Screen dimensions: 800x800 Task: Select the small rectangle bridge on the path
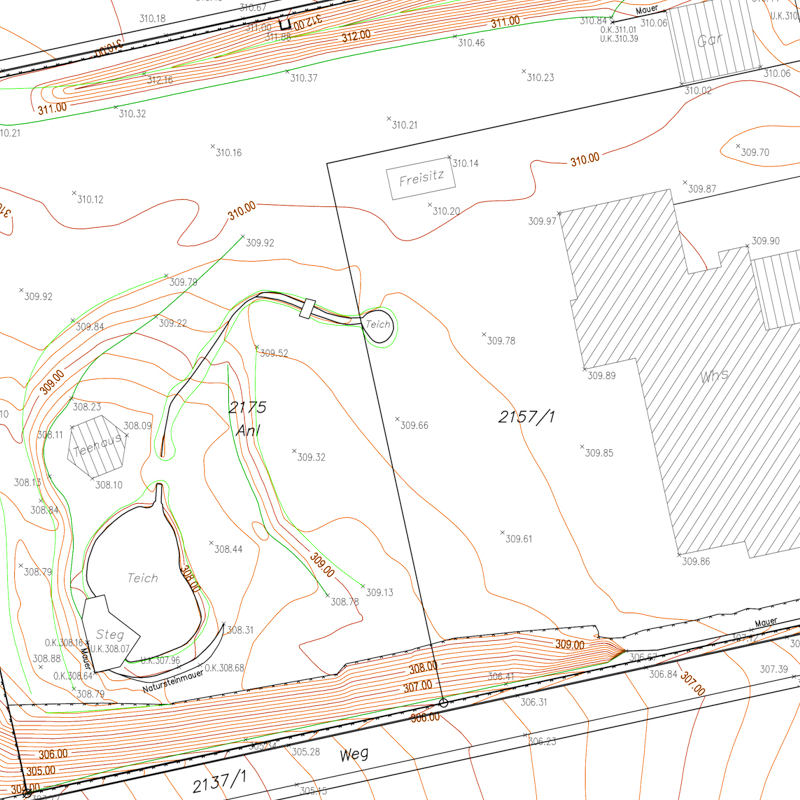[307, 308]
